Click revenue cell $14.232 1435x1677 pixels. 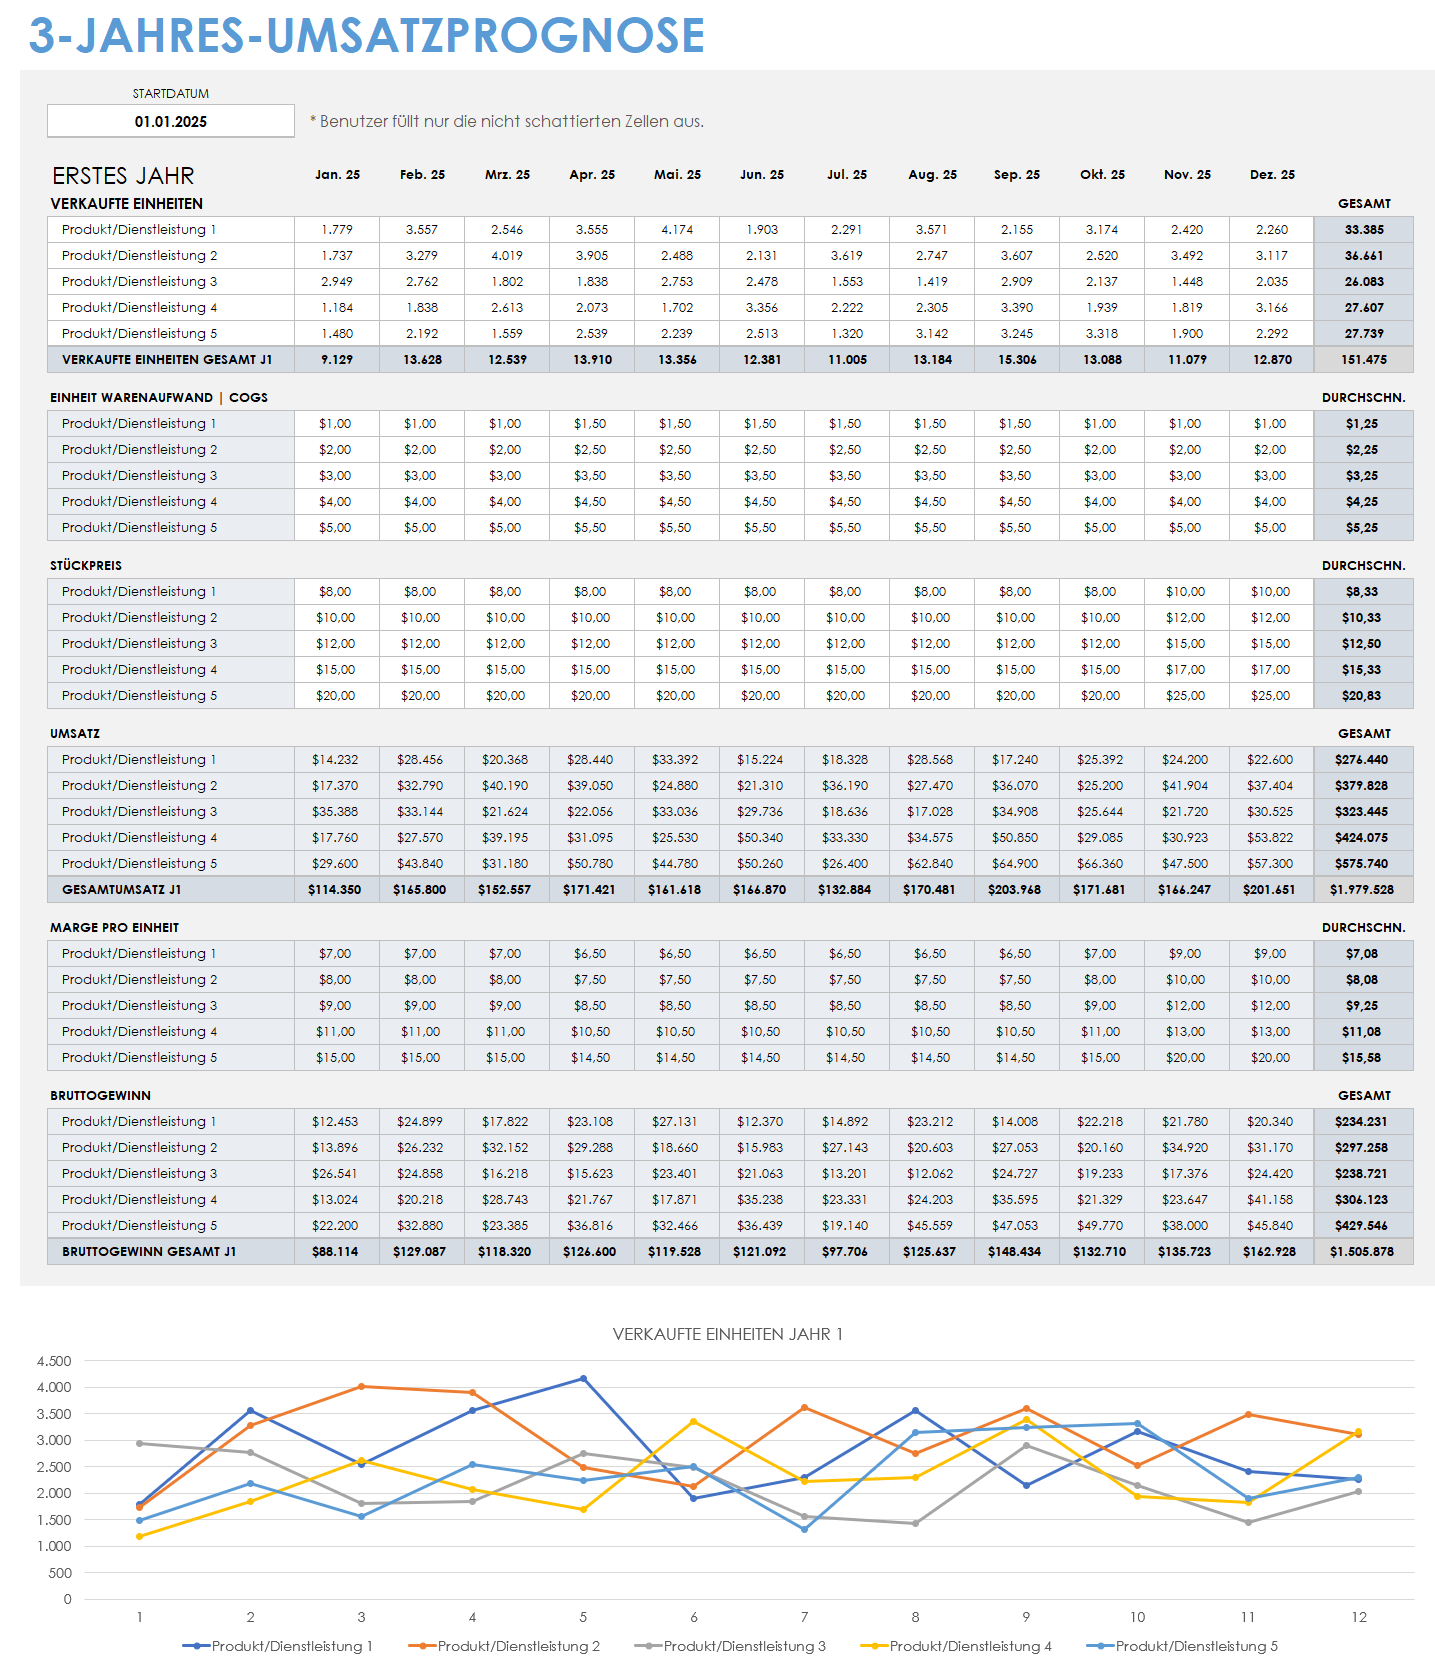pos(337,760)
